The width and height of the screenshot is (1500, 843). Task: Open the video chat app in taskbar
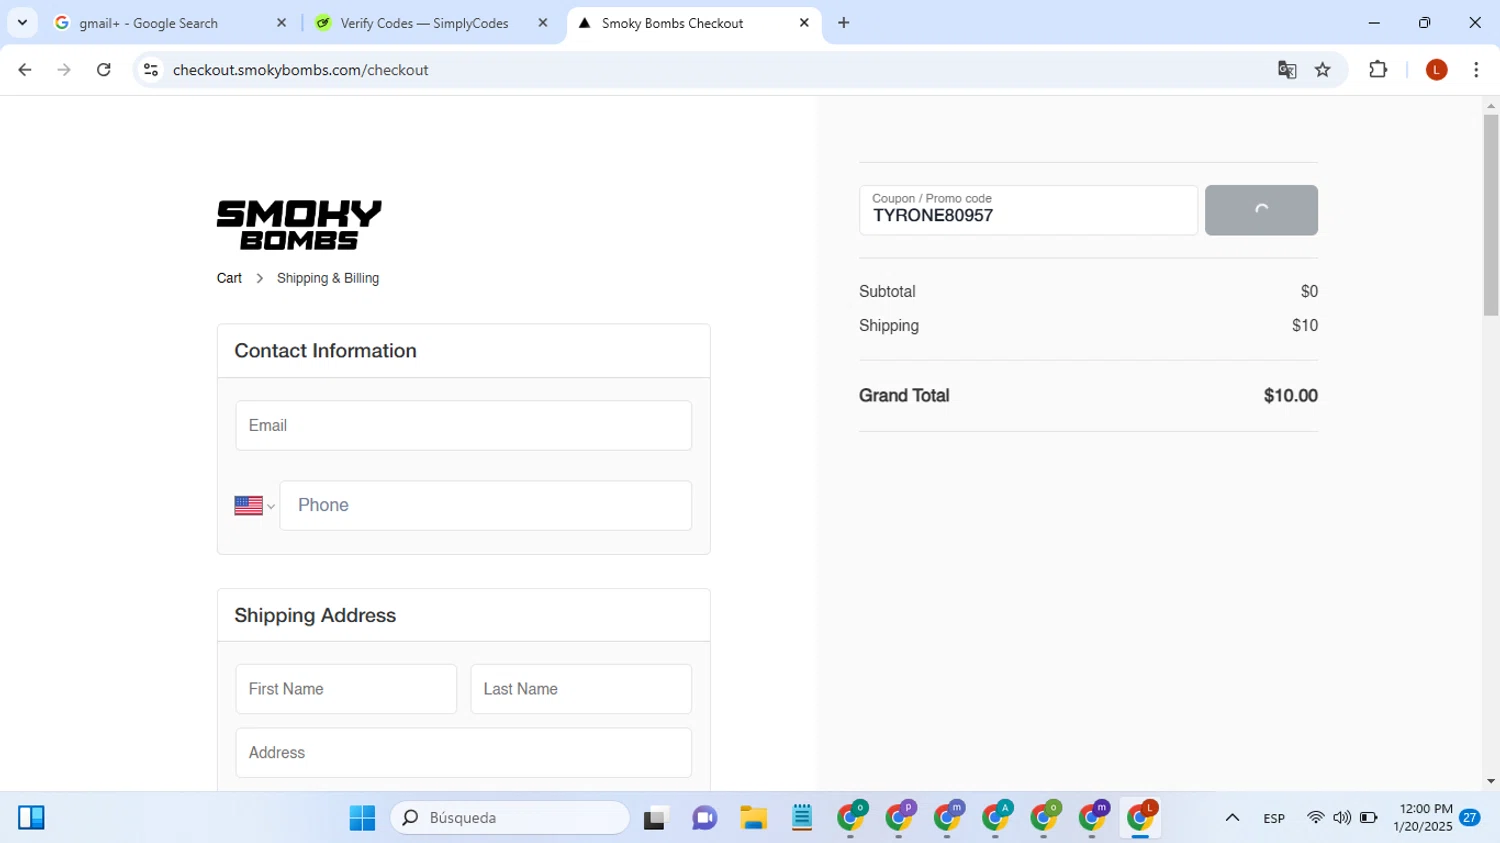[x=705, y=818]
